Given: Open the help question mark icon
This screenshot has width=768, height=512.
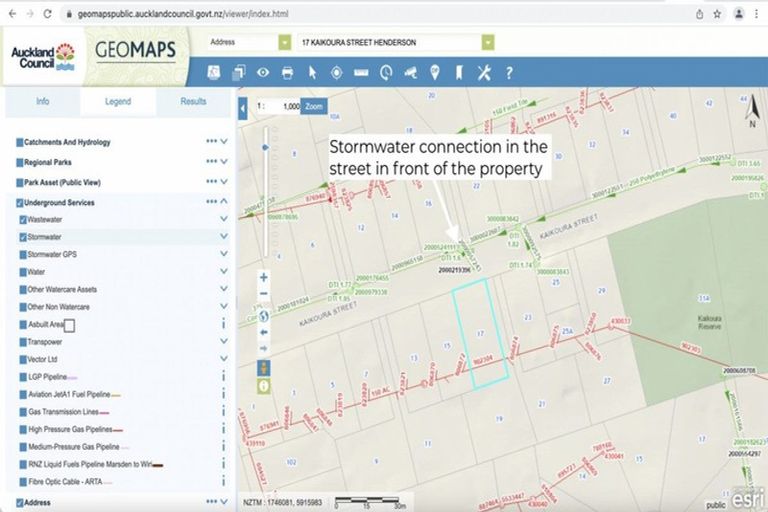Looking at the screenshot, I should 509,72.
